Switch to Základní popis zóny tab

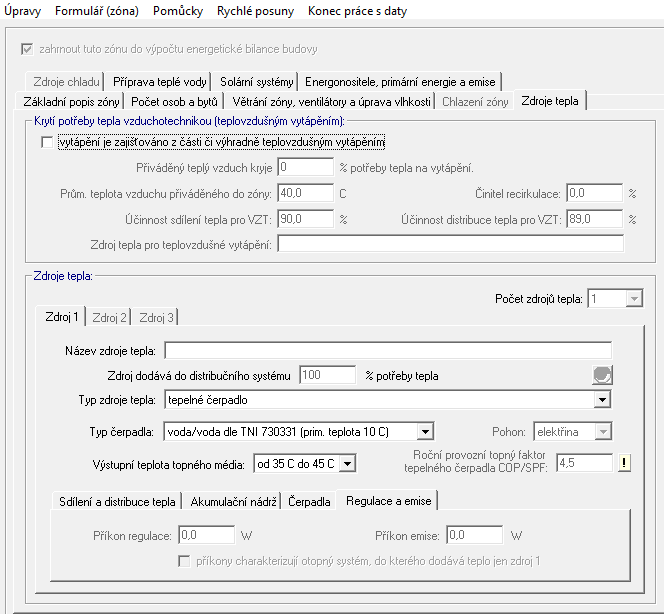point(71,102)
